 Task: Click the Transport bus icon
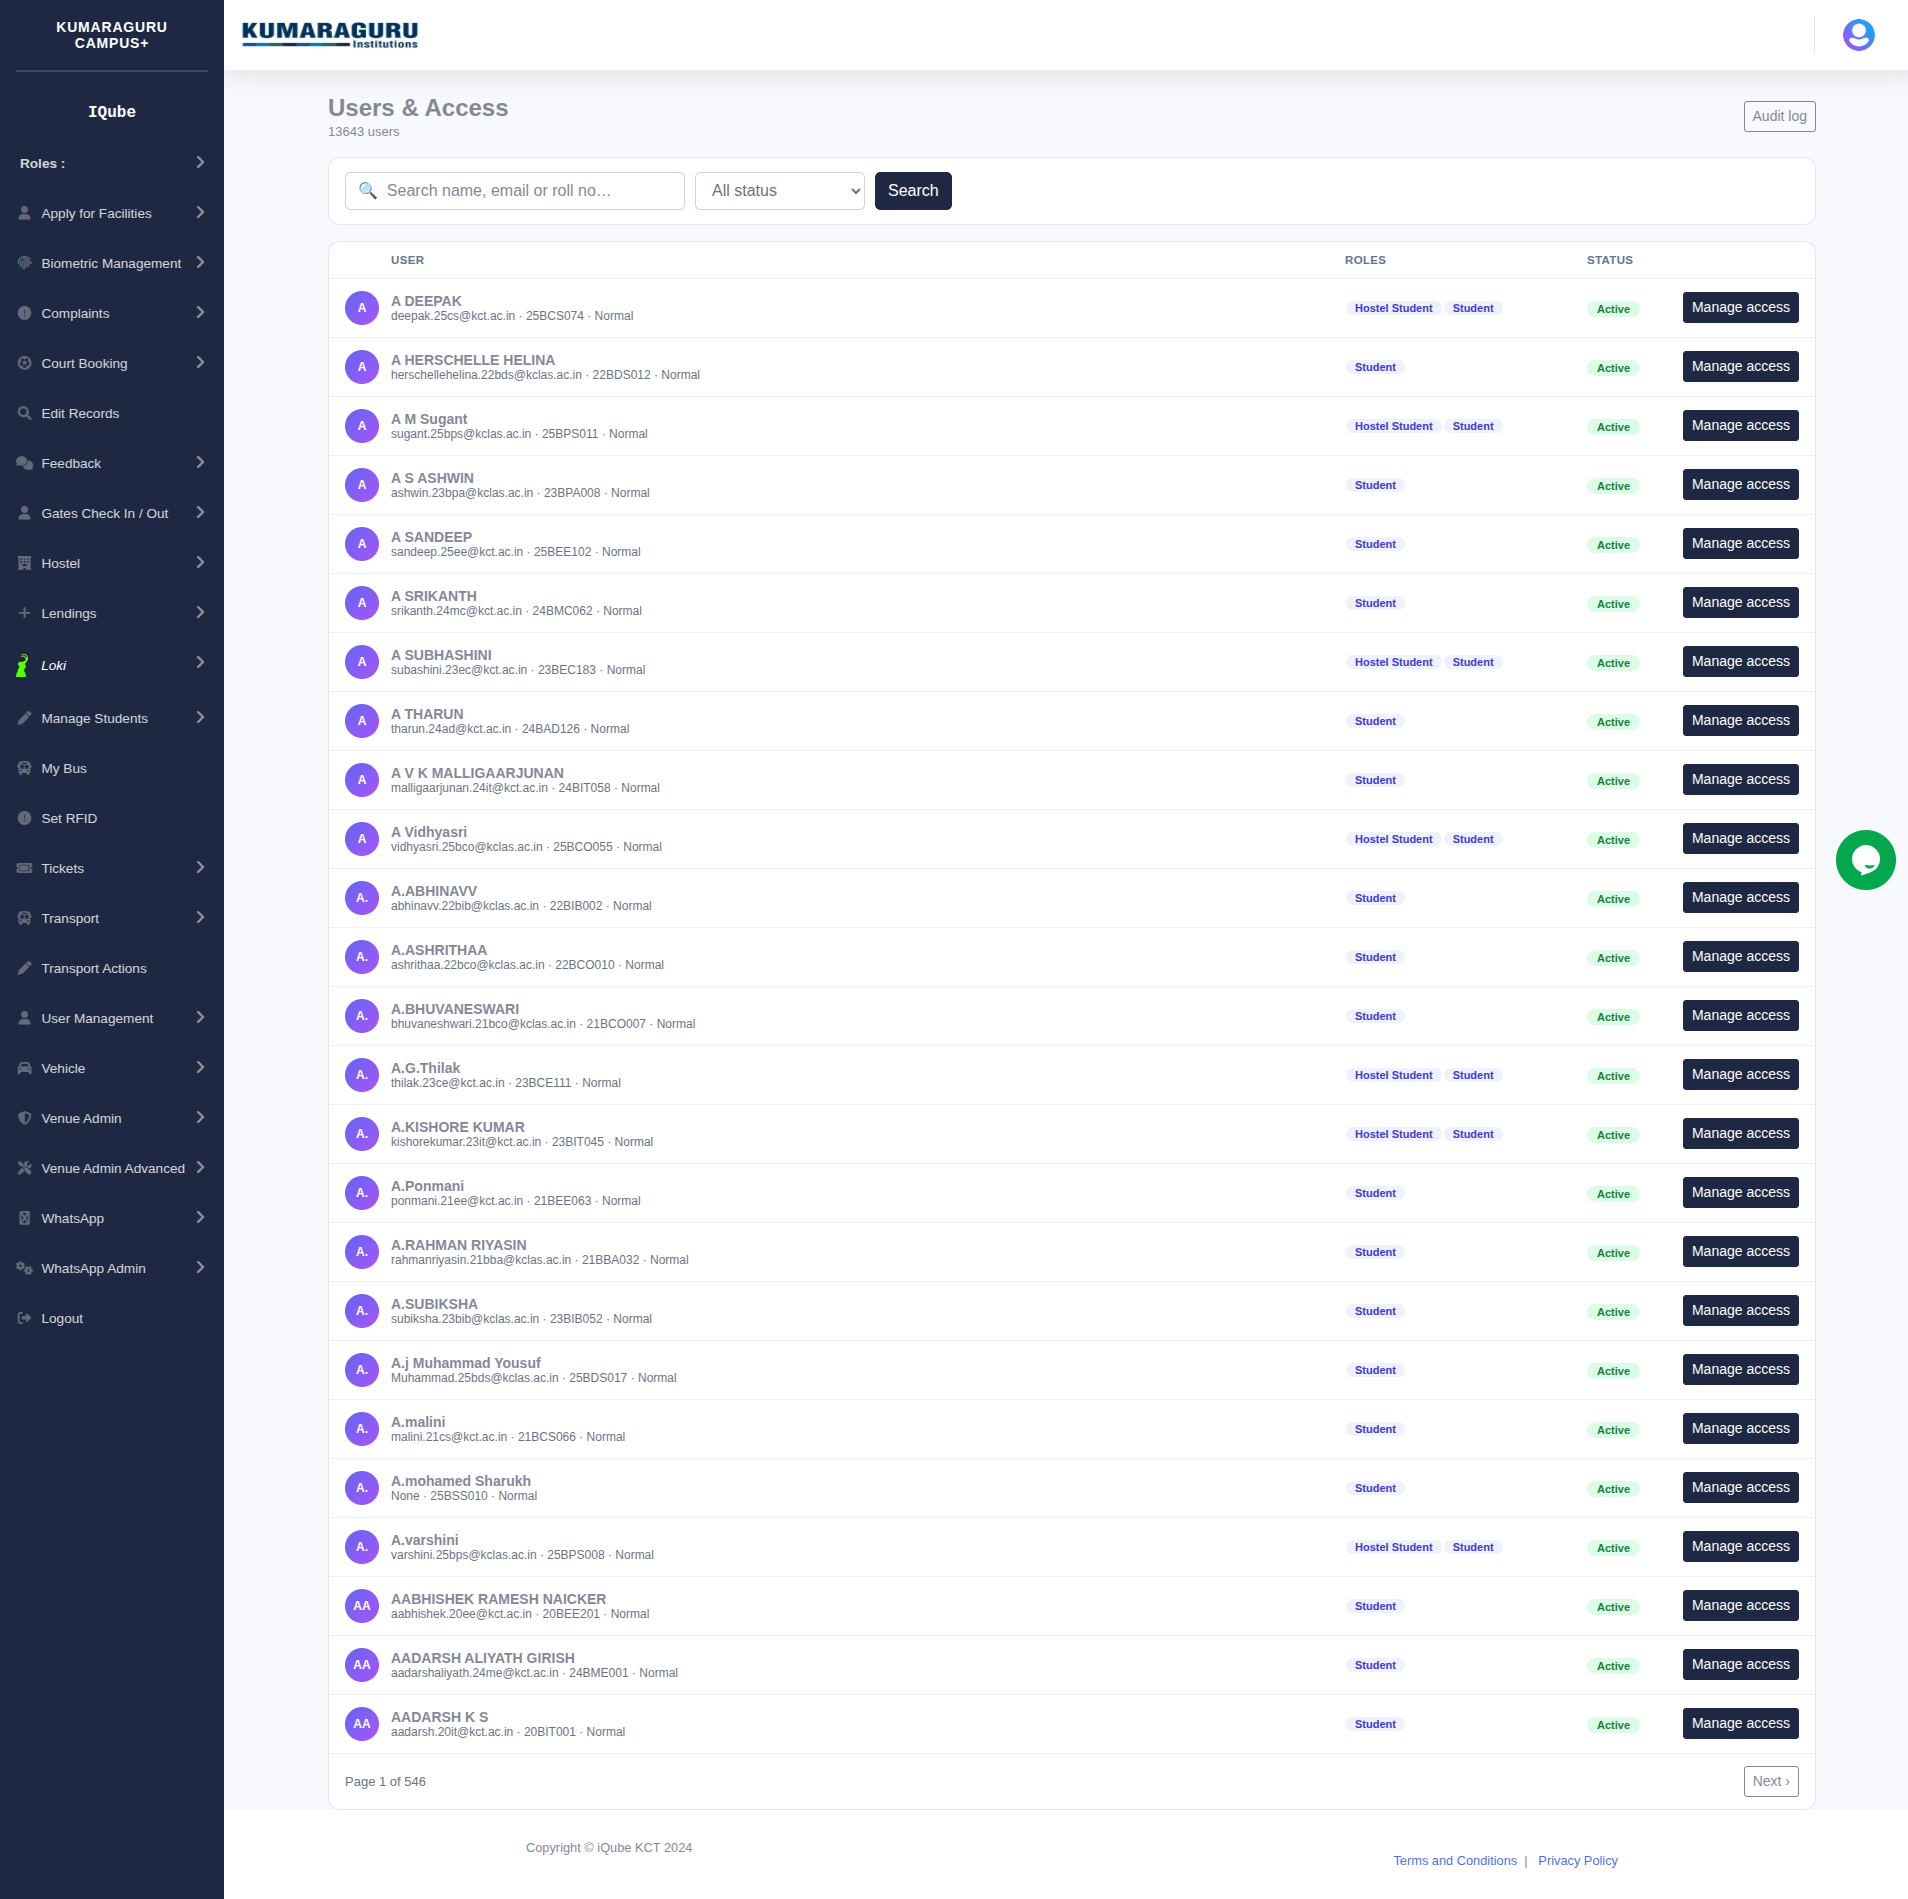coord(25,918)
